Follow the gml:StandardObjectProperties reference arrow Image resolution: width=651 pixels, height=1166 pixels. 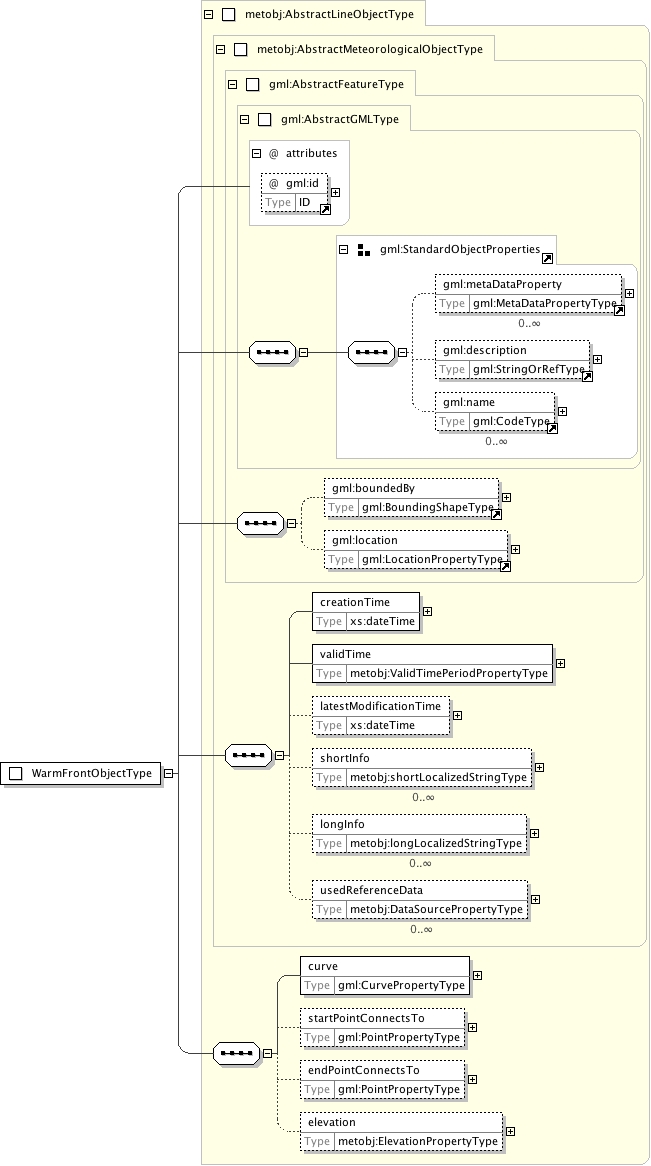point(547,258)
